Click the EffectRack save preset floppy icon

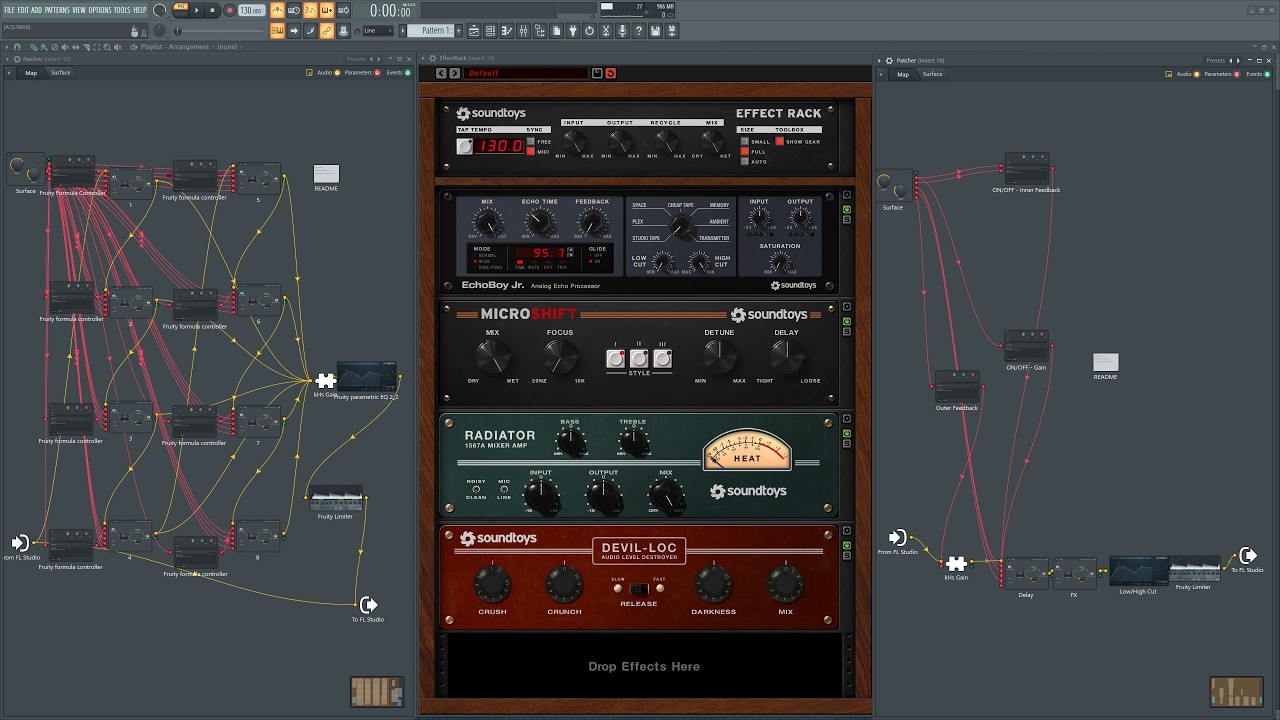pyautogui.click(x=597, y=73)
